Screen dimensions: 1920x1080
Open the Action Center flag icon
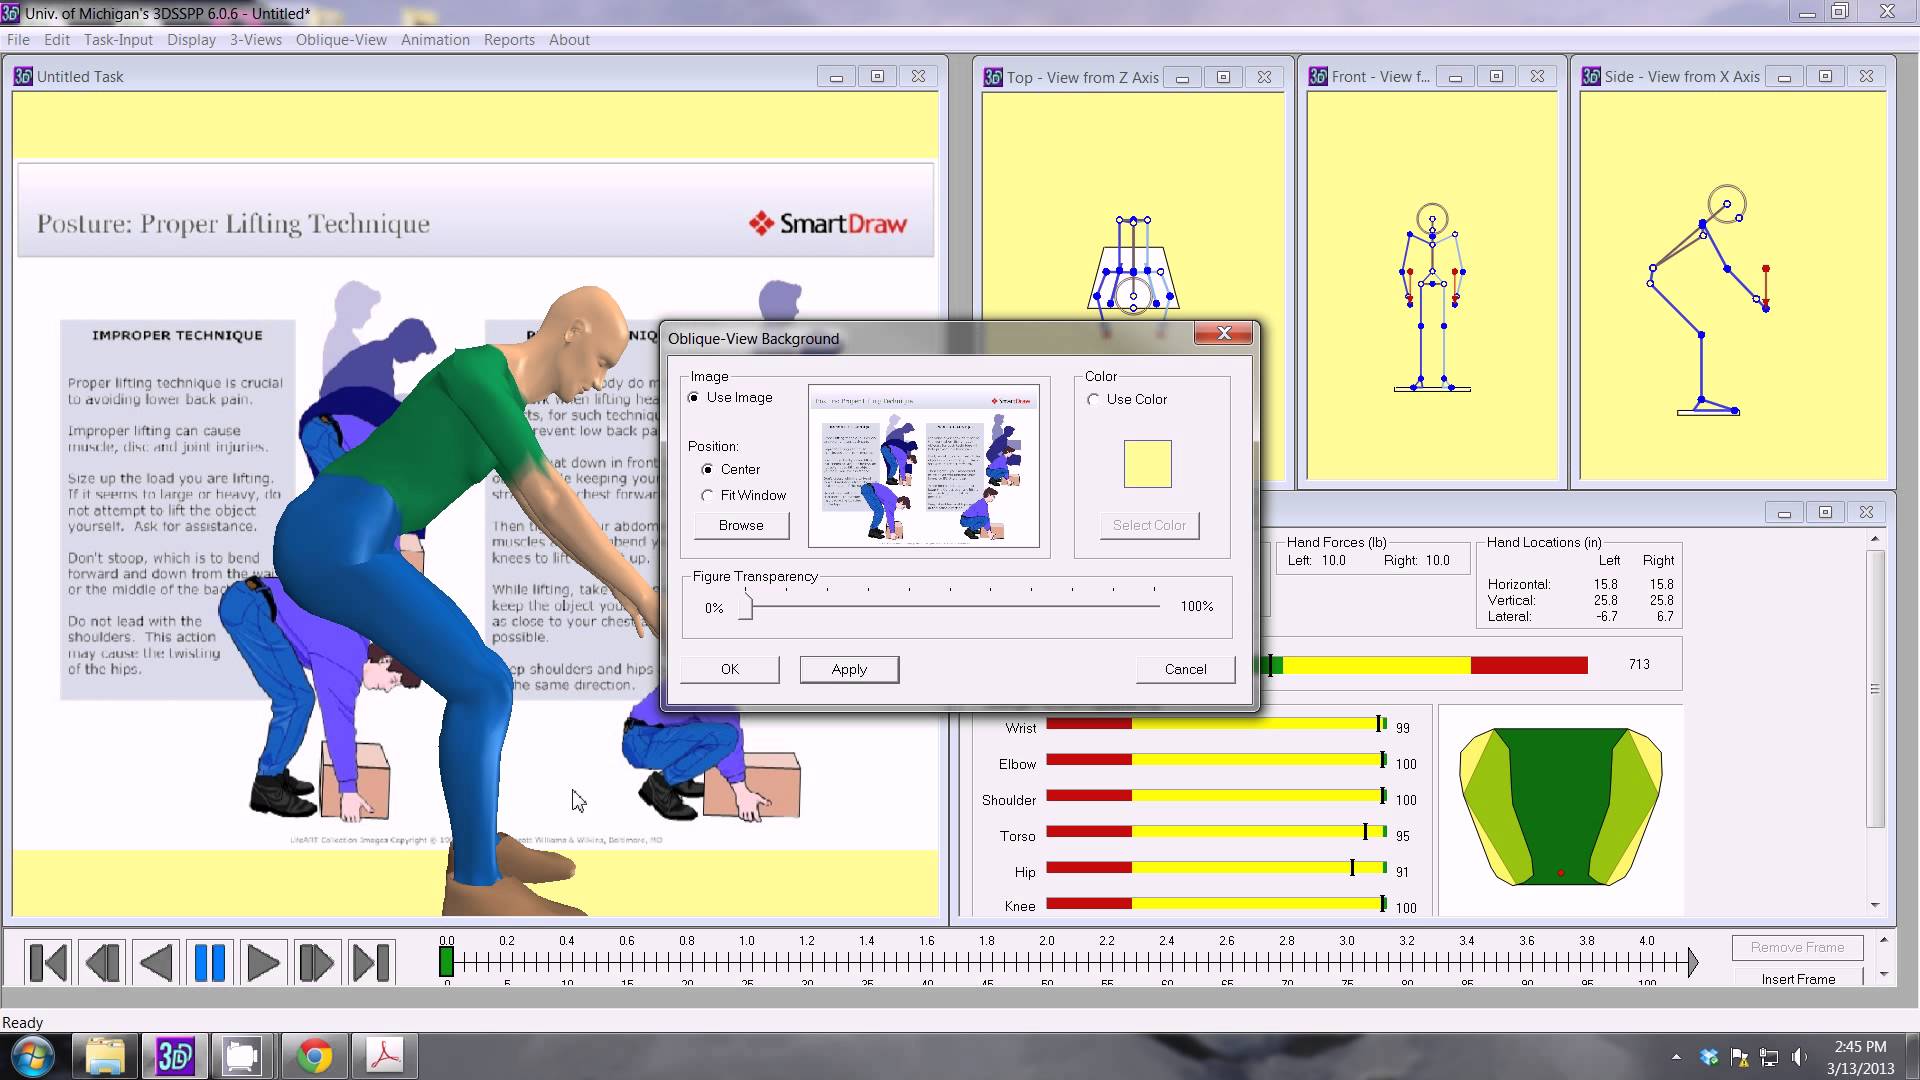(x=1739, y=1057)
